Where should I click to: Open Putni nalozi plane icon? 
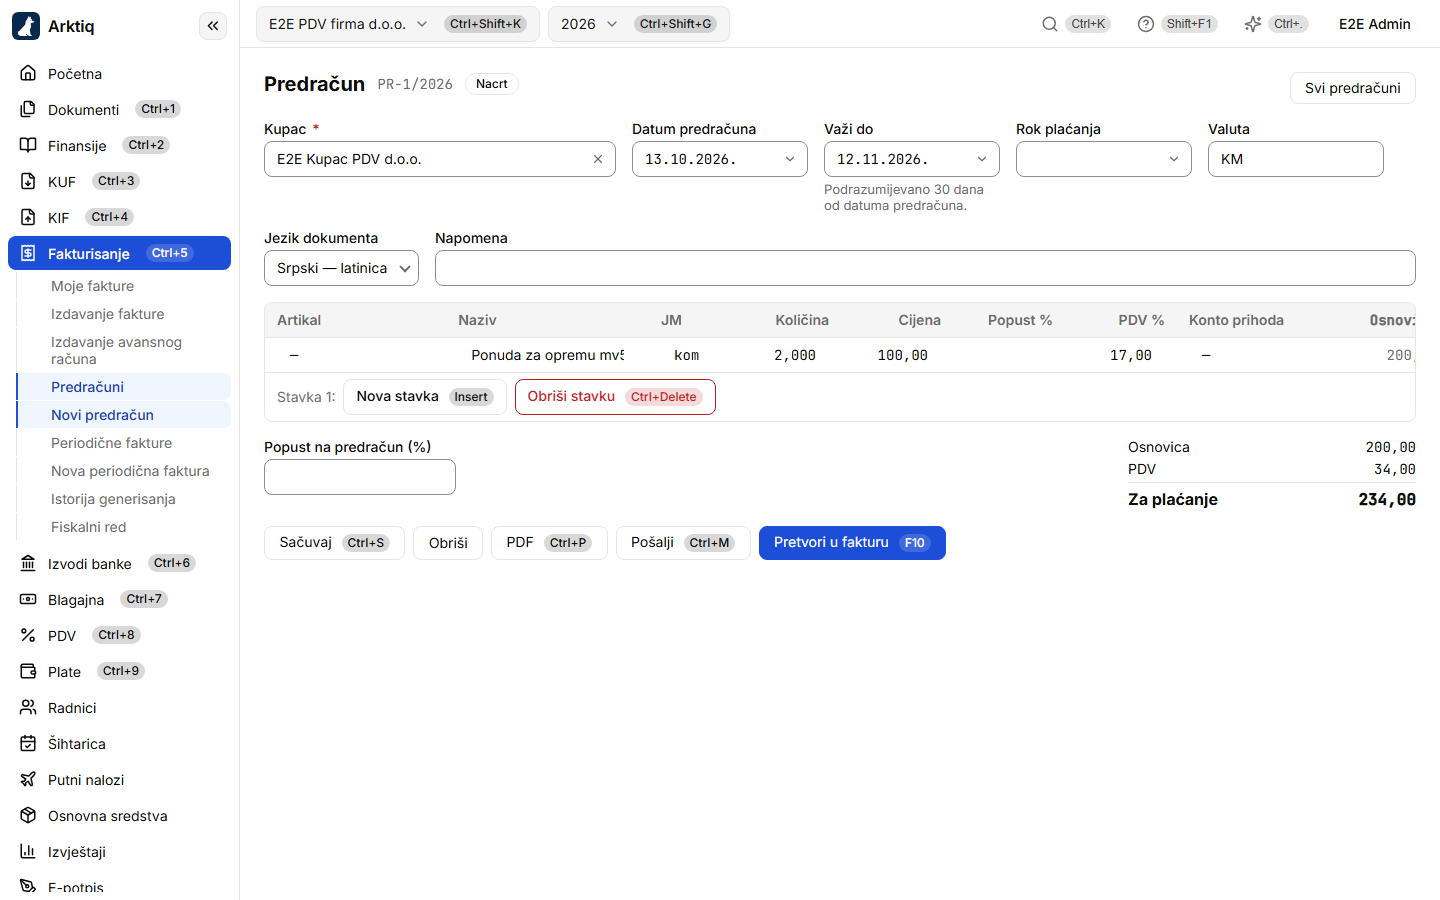click(x=28, y=779)
